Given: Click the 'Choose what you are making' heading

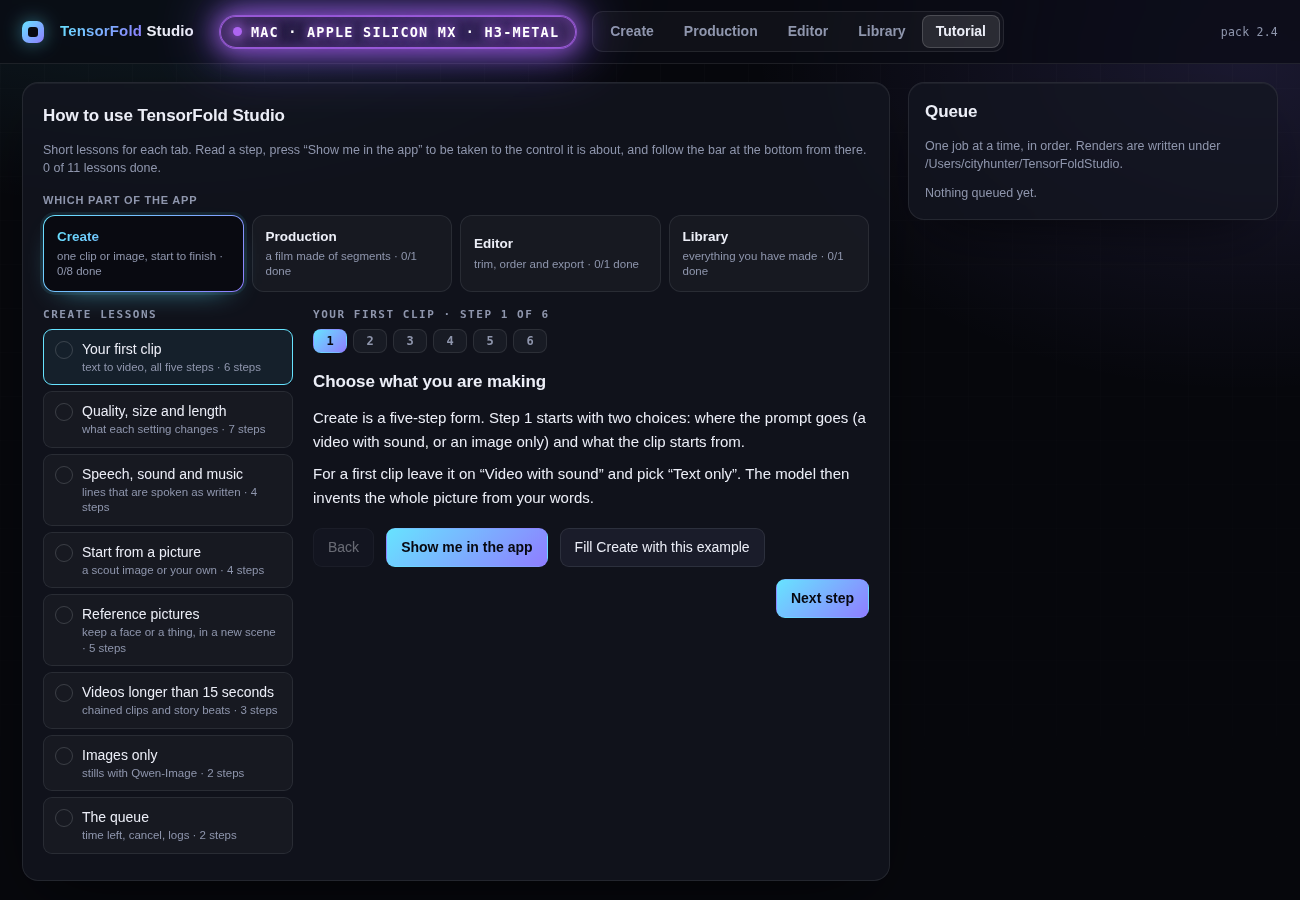Looking at the screenshot, I should coord(429,382).
